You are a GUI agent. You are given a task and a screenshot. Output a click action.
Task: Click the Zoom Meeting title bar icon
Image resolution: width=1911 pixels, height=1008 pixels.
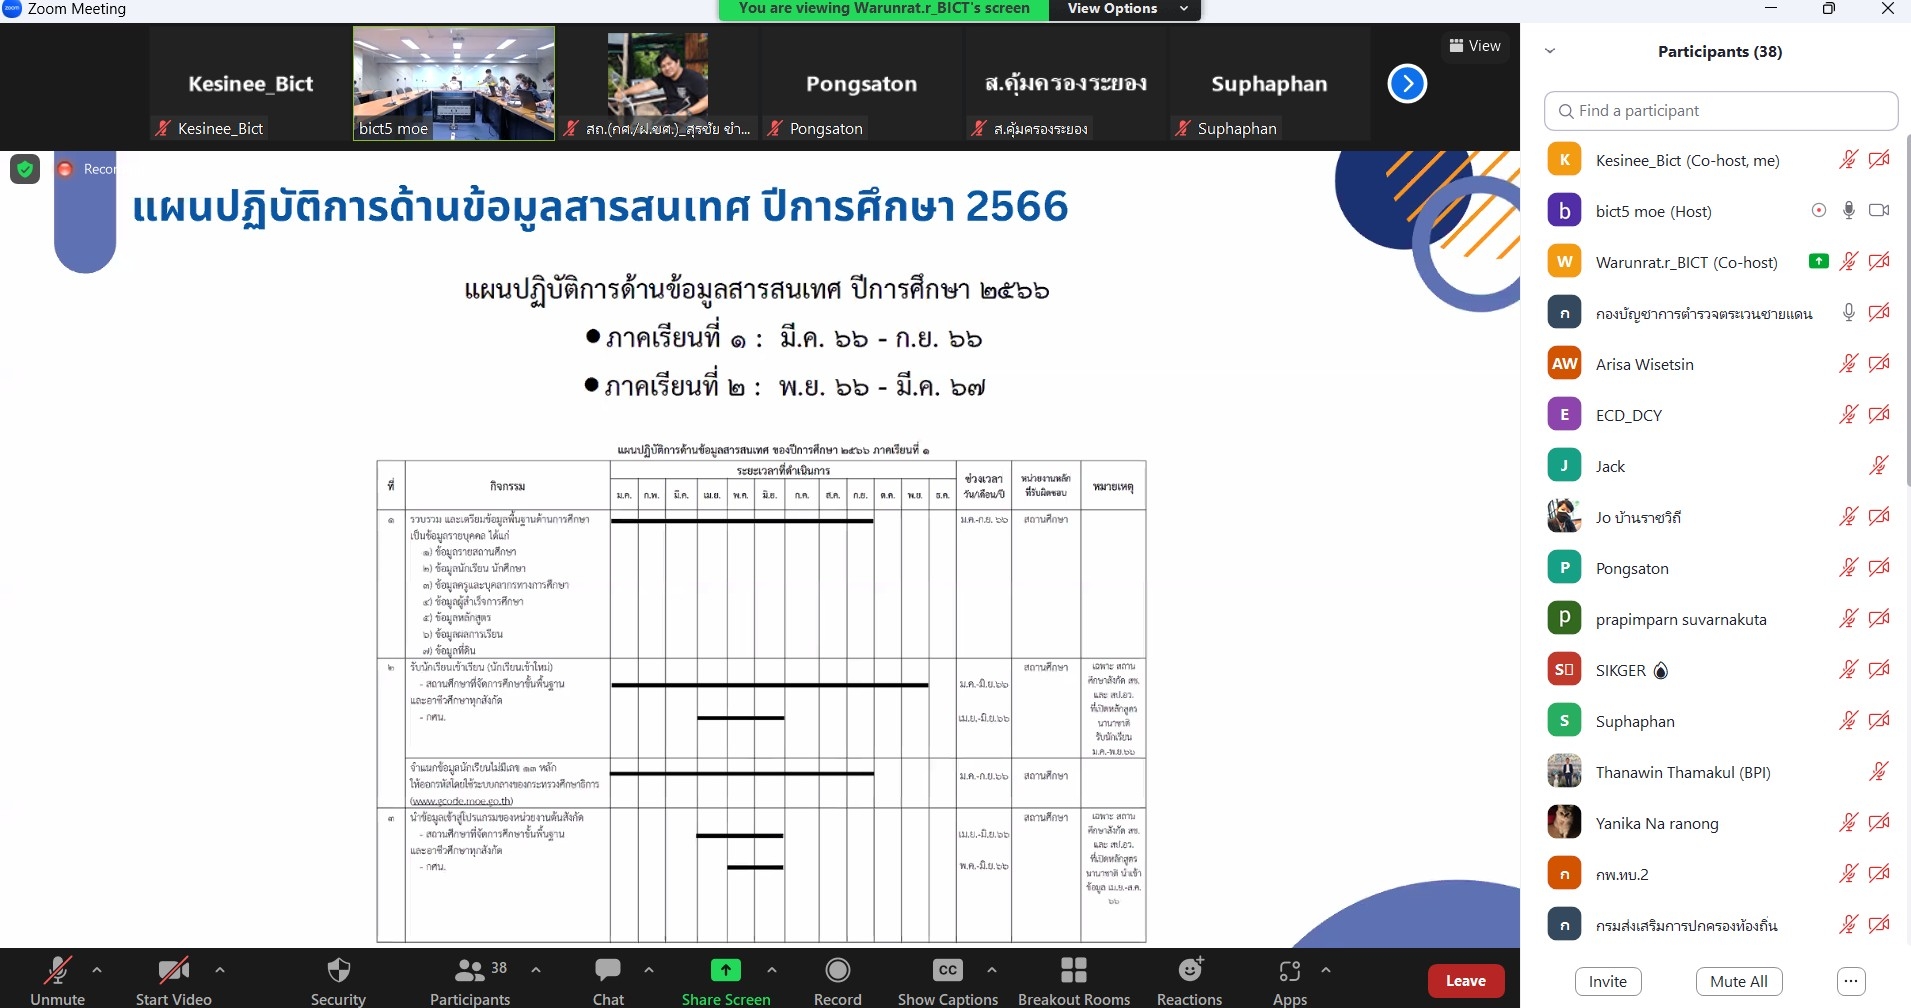point(12,8)
